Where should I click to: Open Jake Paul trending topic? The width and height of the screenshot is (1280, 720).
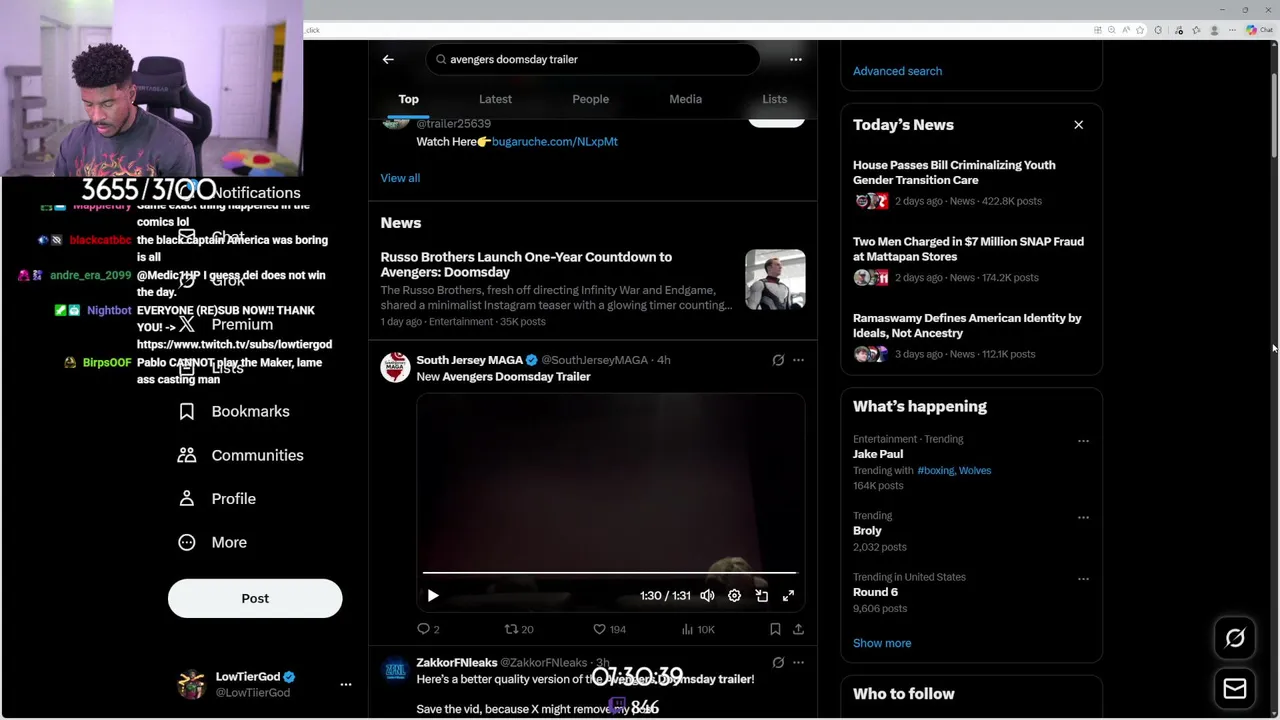[878, 454]
